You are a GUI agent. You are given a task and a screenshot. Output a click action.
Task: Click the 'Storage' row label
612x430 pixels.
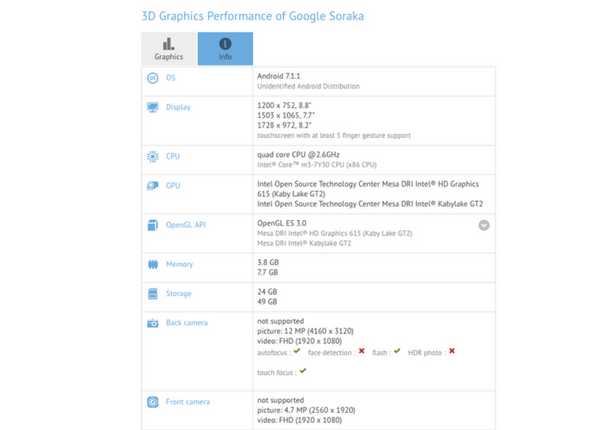click(178, 294)
